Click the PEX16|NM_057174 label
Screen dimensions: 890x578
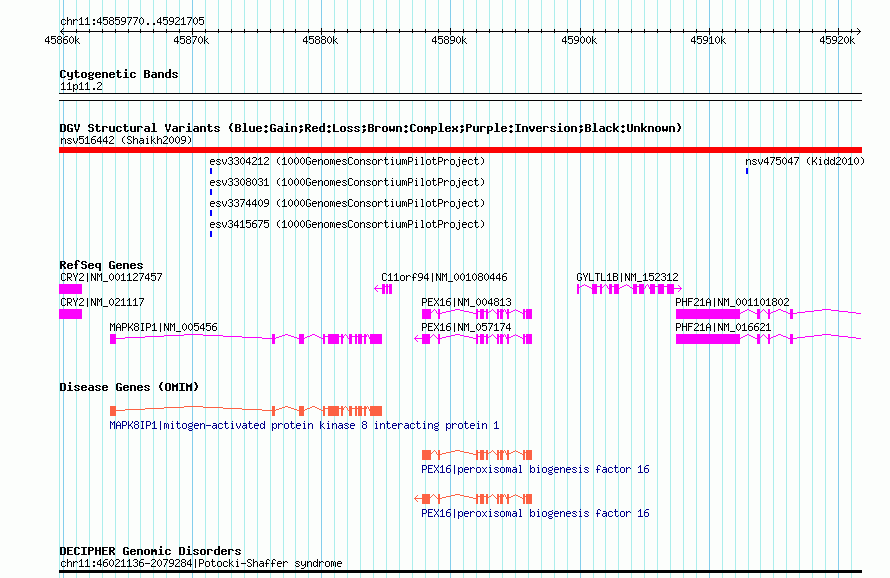[x=466, y=327]
